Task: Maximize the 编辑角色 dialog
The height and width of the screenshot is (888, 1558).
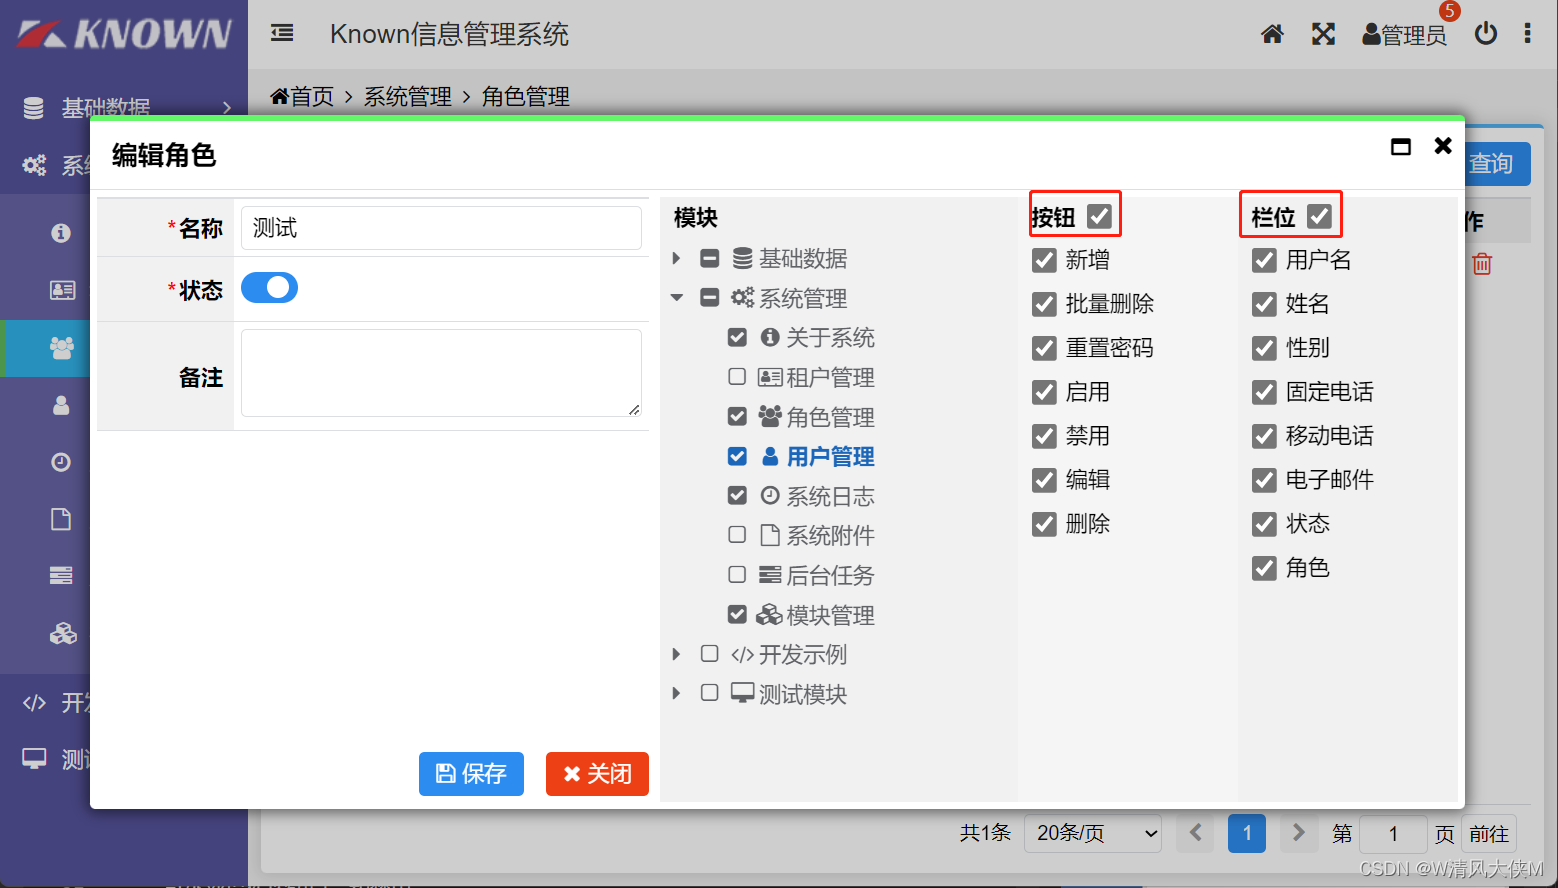Action: pos(1401,147)
